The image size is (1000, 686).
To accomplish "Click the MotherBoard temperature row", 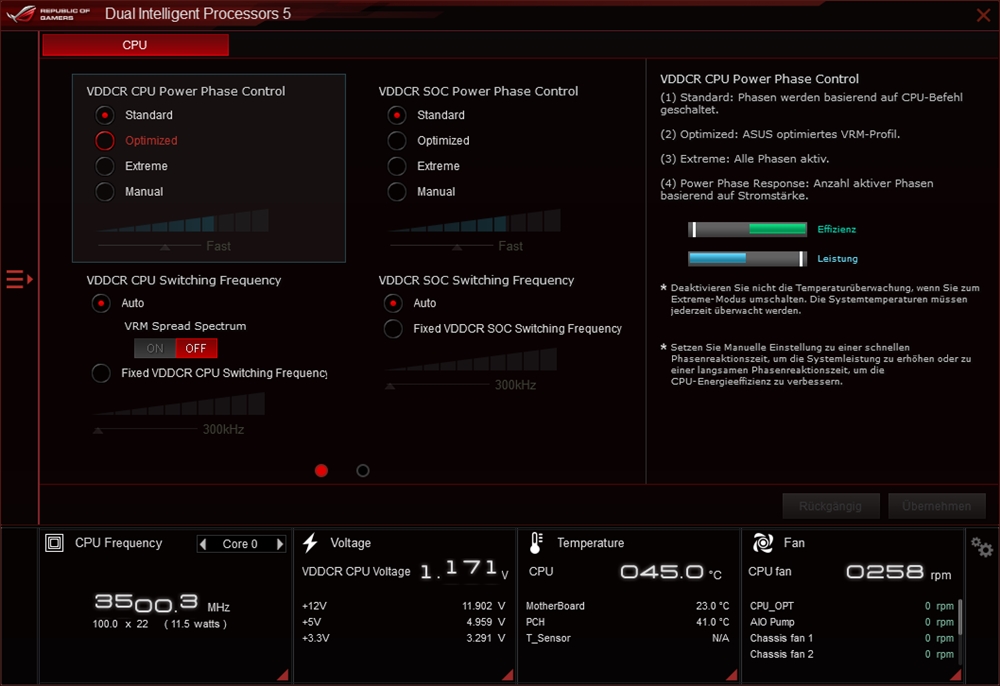I will (x=628, y=606).
